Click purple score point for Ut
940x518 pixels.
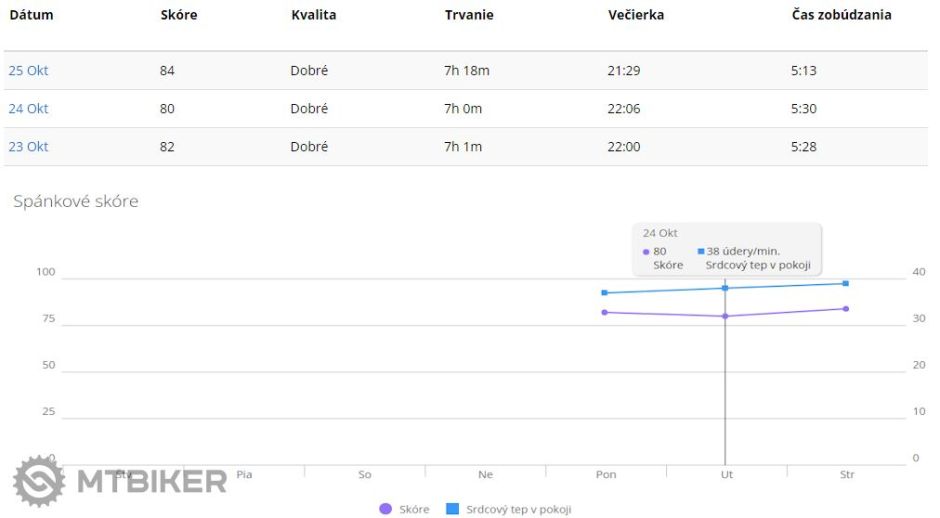[x=725, y=316]
